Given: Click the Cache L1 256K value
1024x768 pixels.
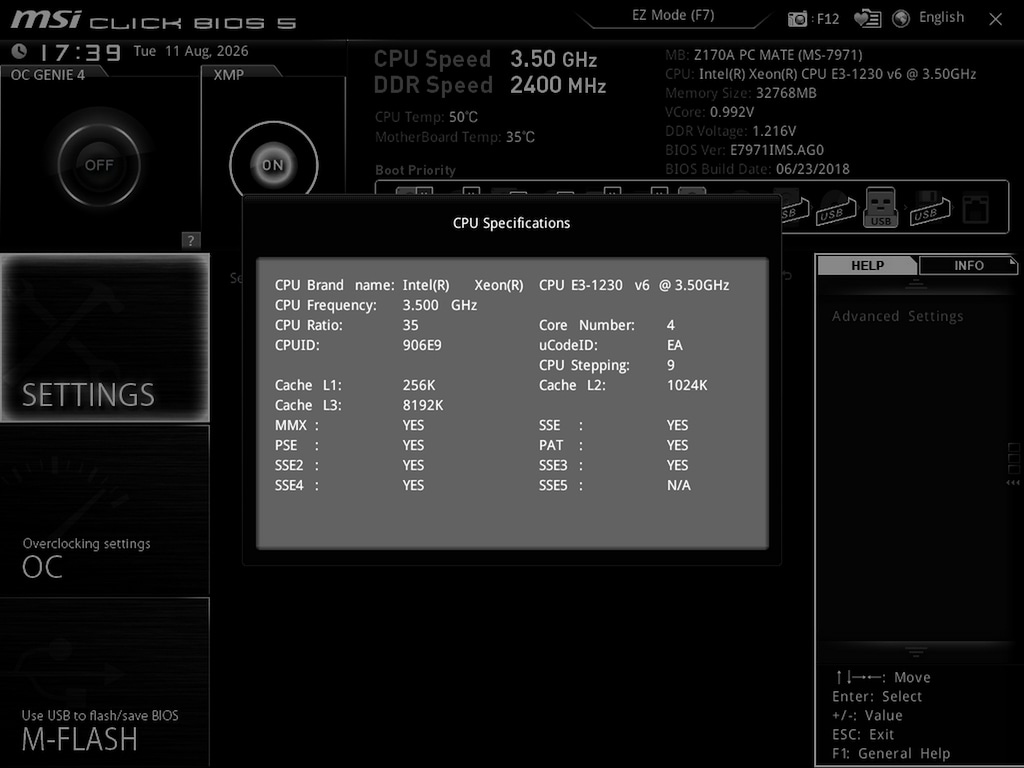Looking at the screenshot, I should pyautogui.click(x=419, y=385).
